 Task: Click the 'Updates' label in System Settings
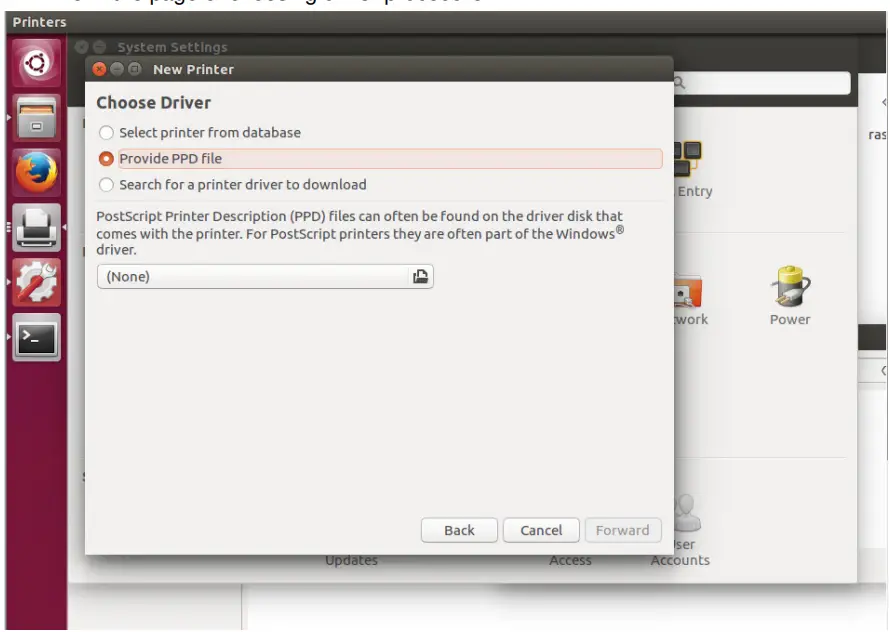pyautogui.click(x=351, y=560)
